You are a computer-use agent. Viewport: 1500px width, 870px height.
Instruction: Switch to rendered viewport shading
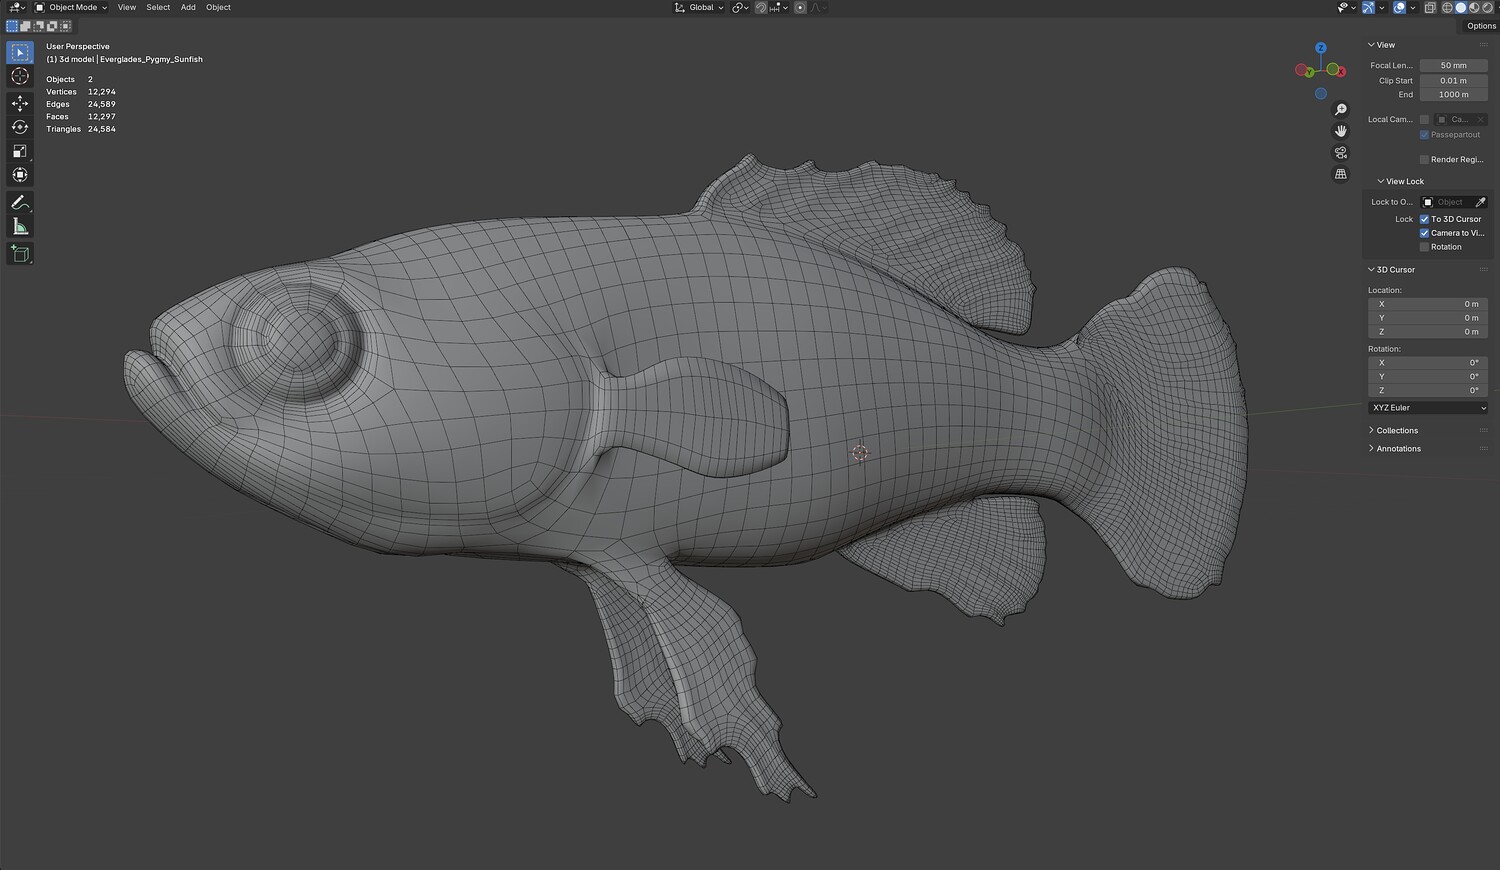point(1486,7)
